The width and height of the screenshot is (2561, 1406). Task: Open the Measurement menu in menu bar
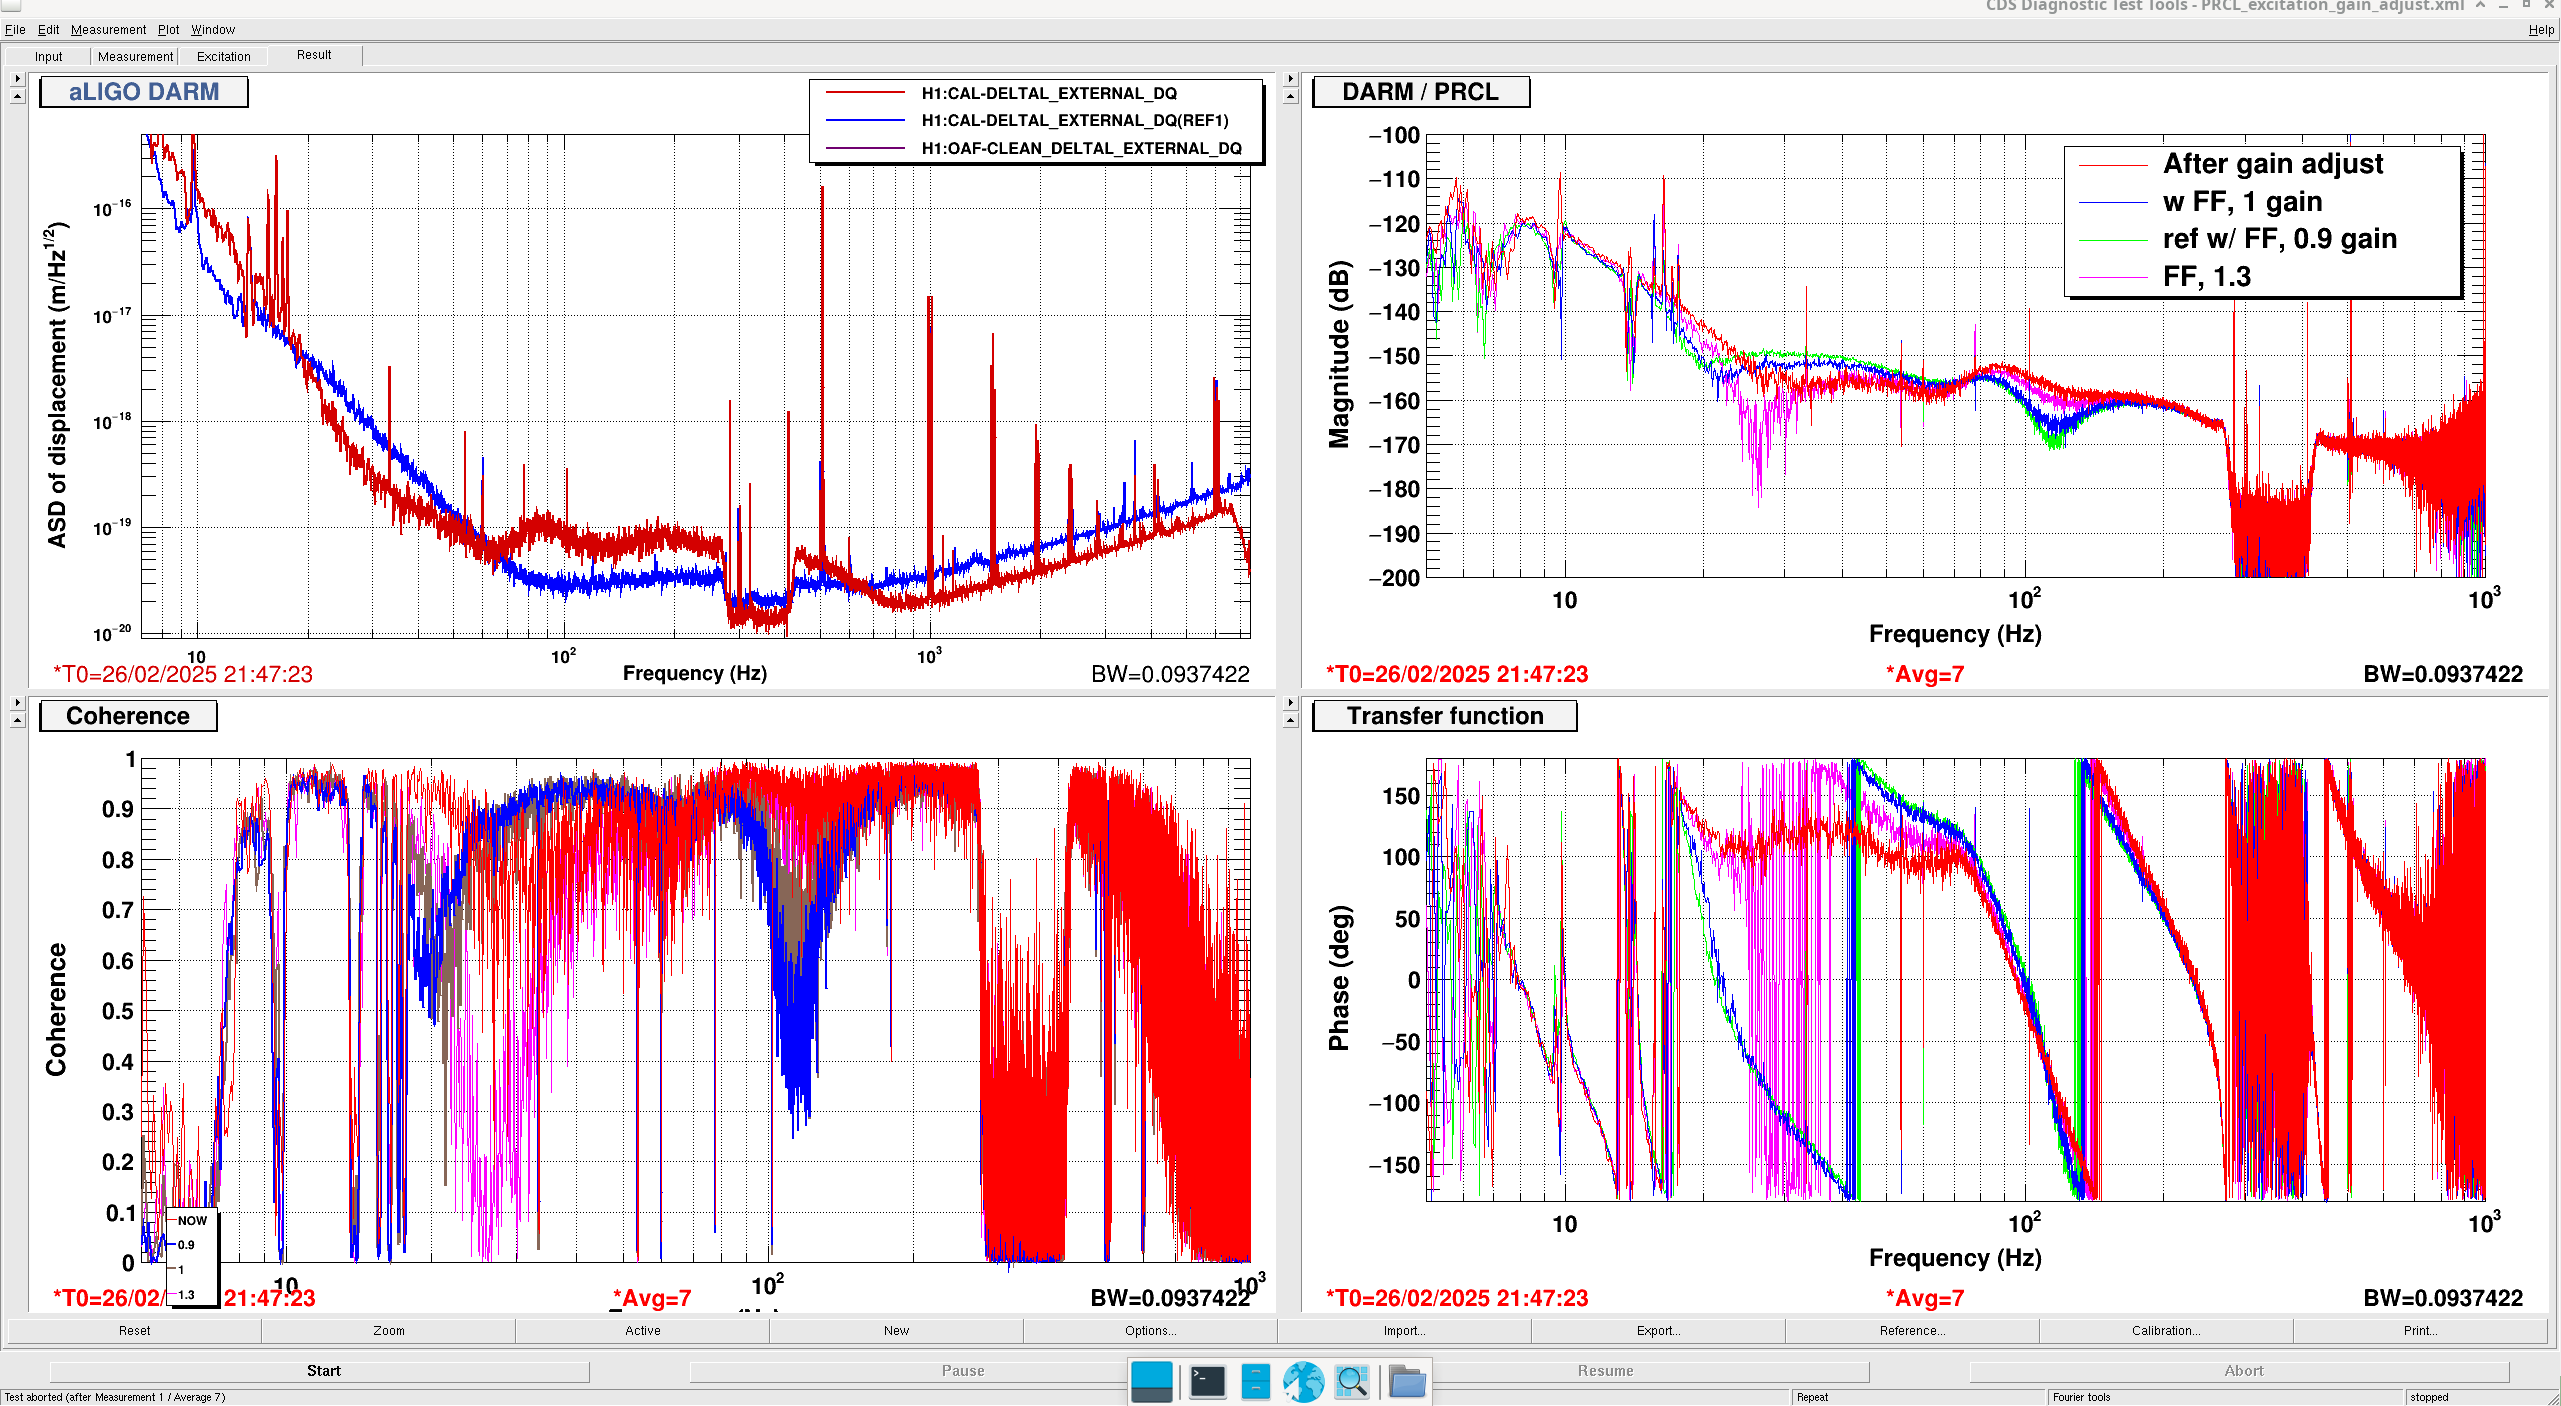pyautogui.click(x=108, y=29)
